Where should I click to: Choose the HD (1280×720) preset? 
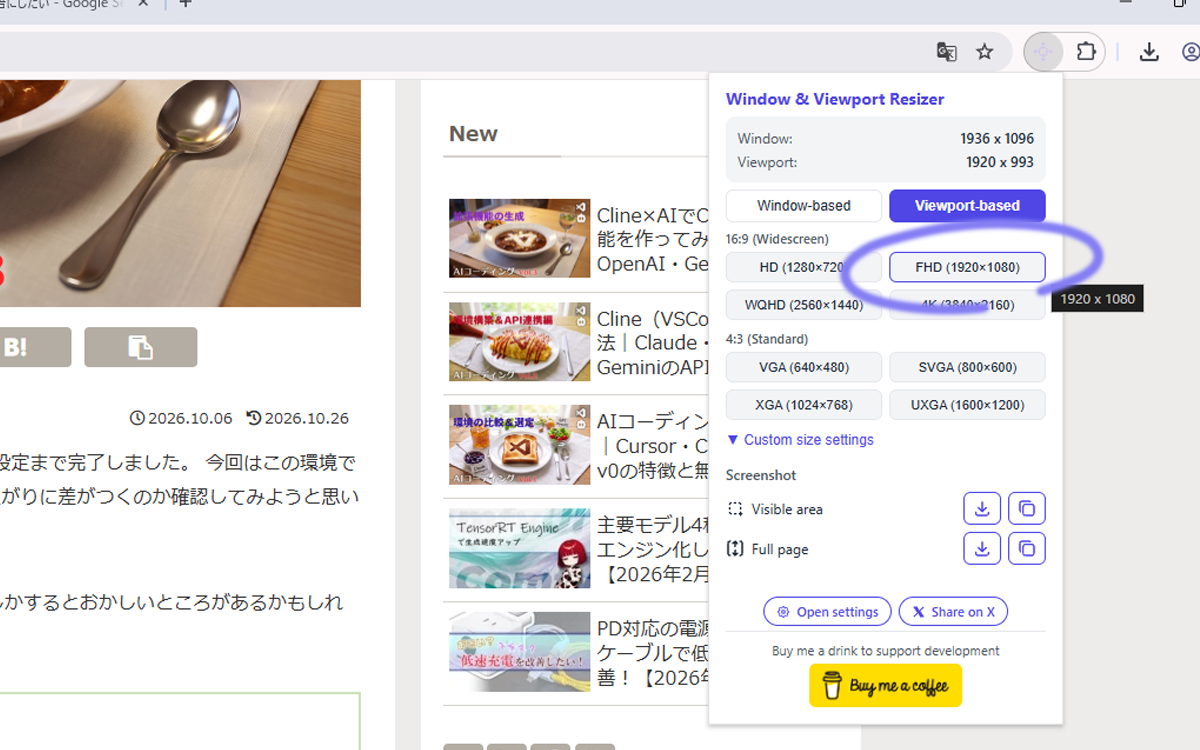pyautogui.click(x=804, y=267)
